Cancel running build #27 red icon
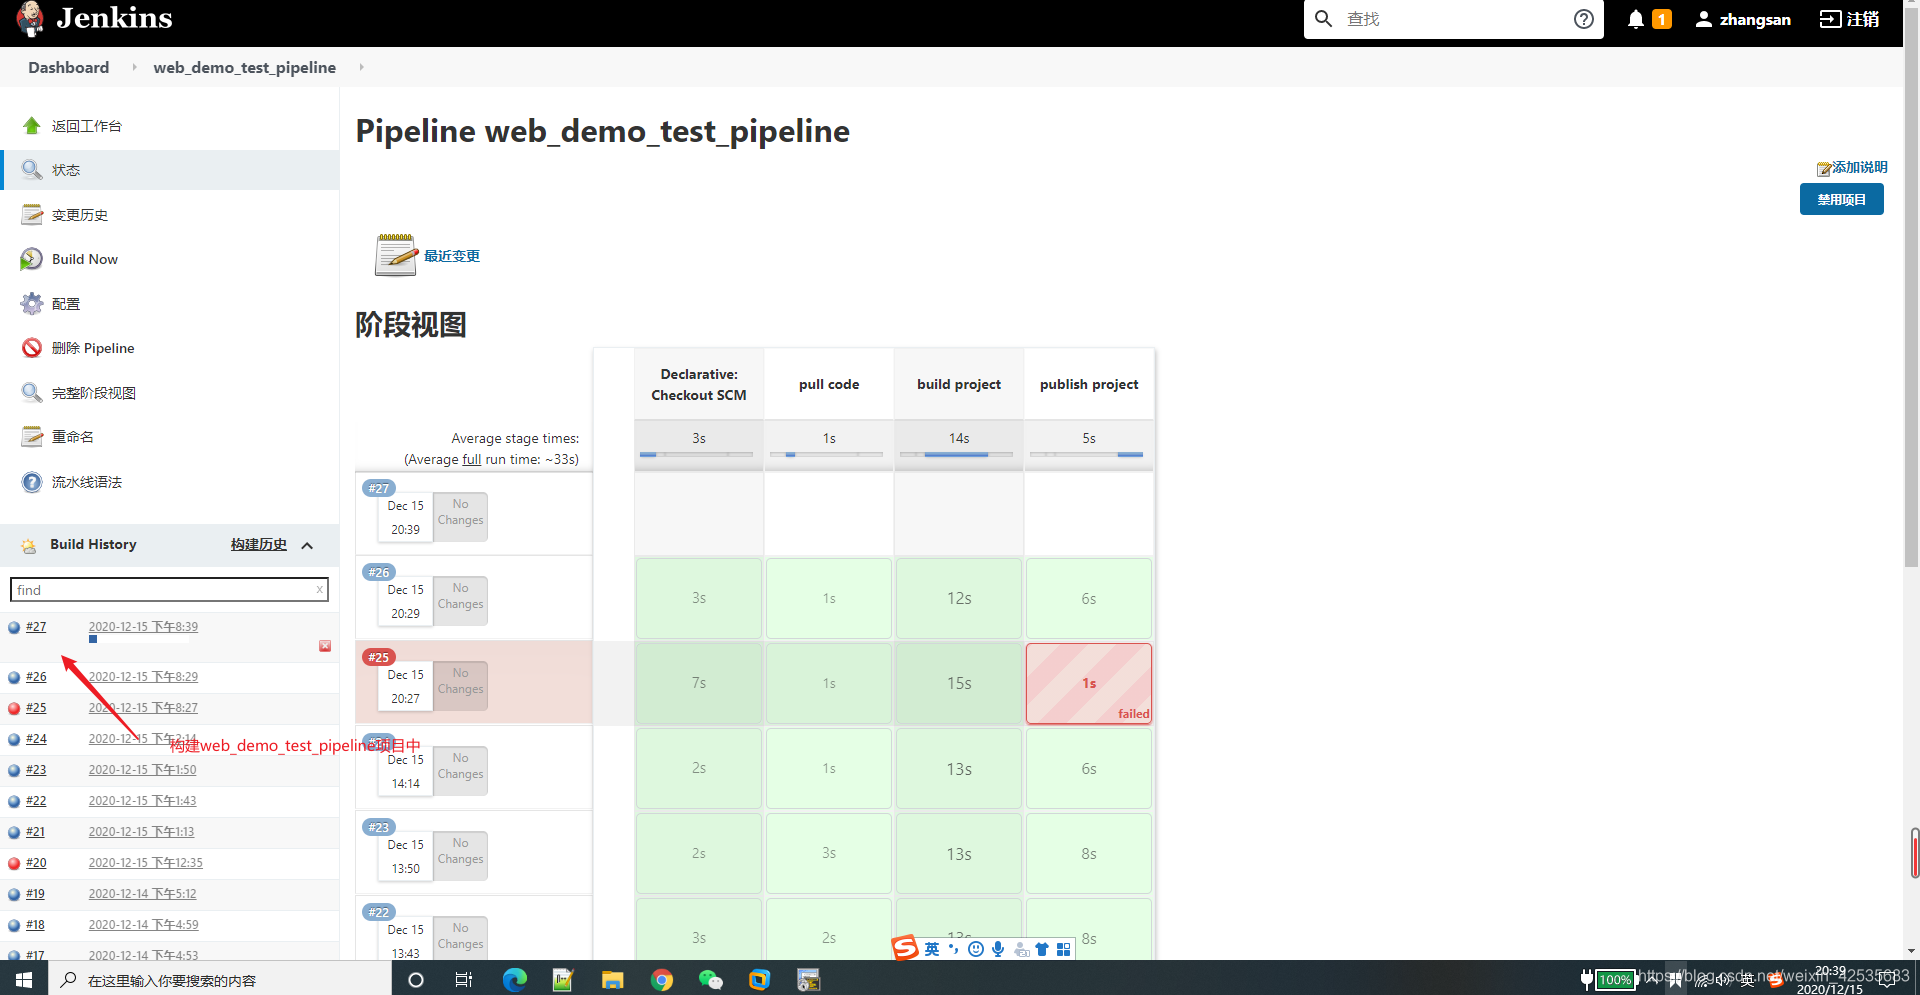Image resolution: width=1920 pixels, height=995 pixels. coord(325,646)
